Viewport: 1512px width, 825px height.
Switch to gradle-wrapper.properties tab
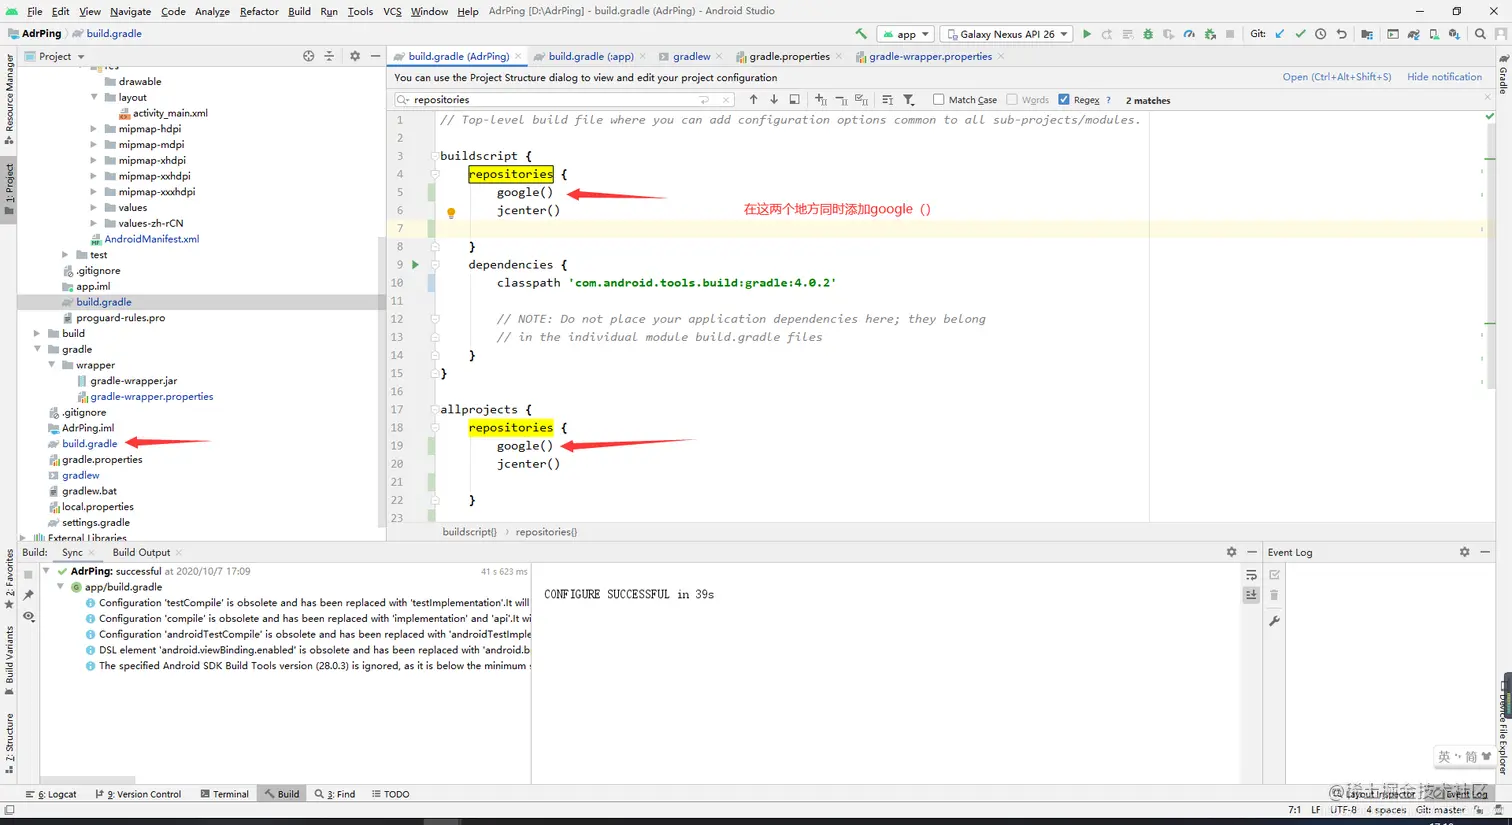(930, 56)
